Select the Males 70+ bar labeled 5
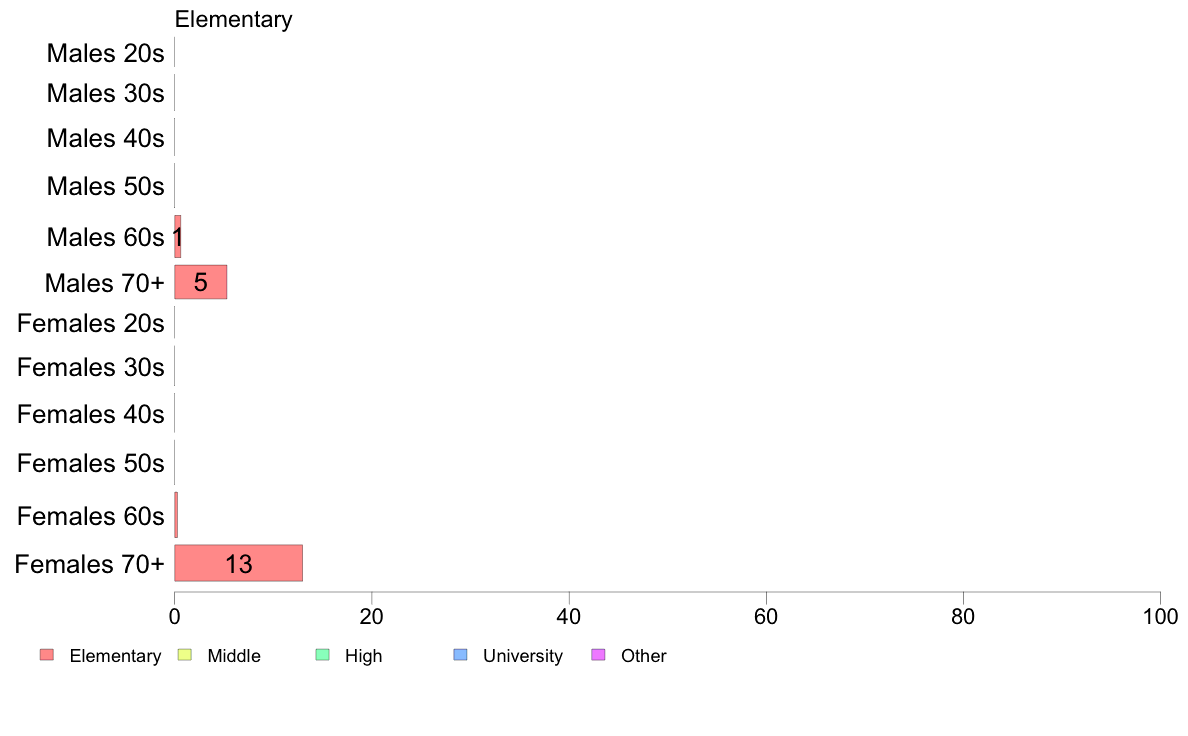The width and height of the screenshot is (1188, 736). 201,282
